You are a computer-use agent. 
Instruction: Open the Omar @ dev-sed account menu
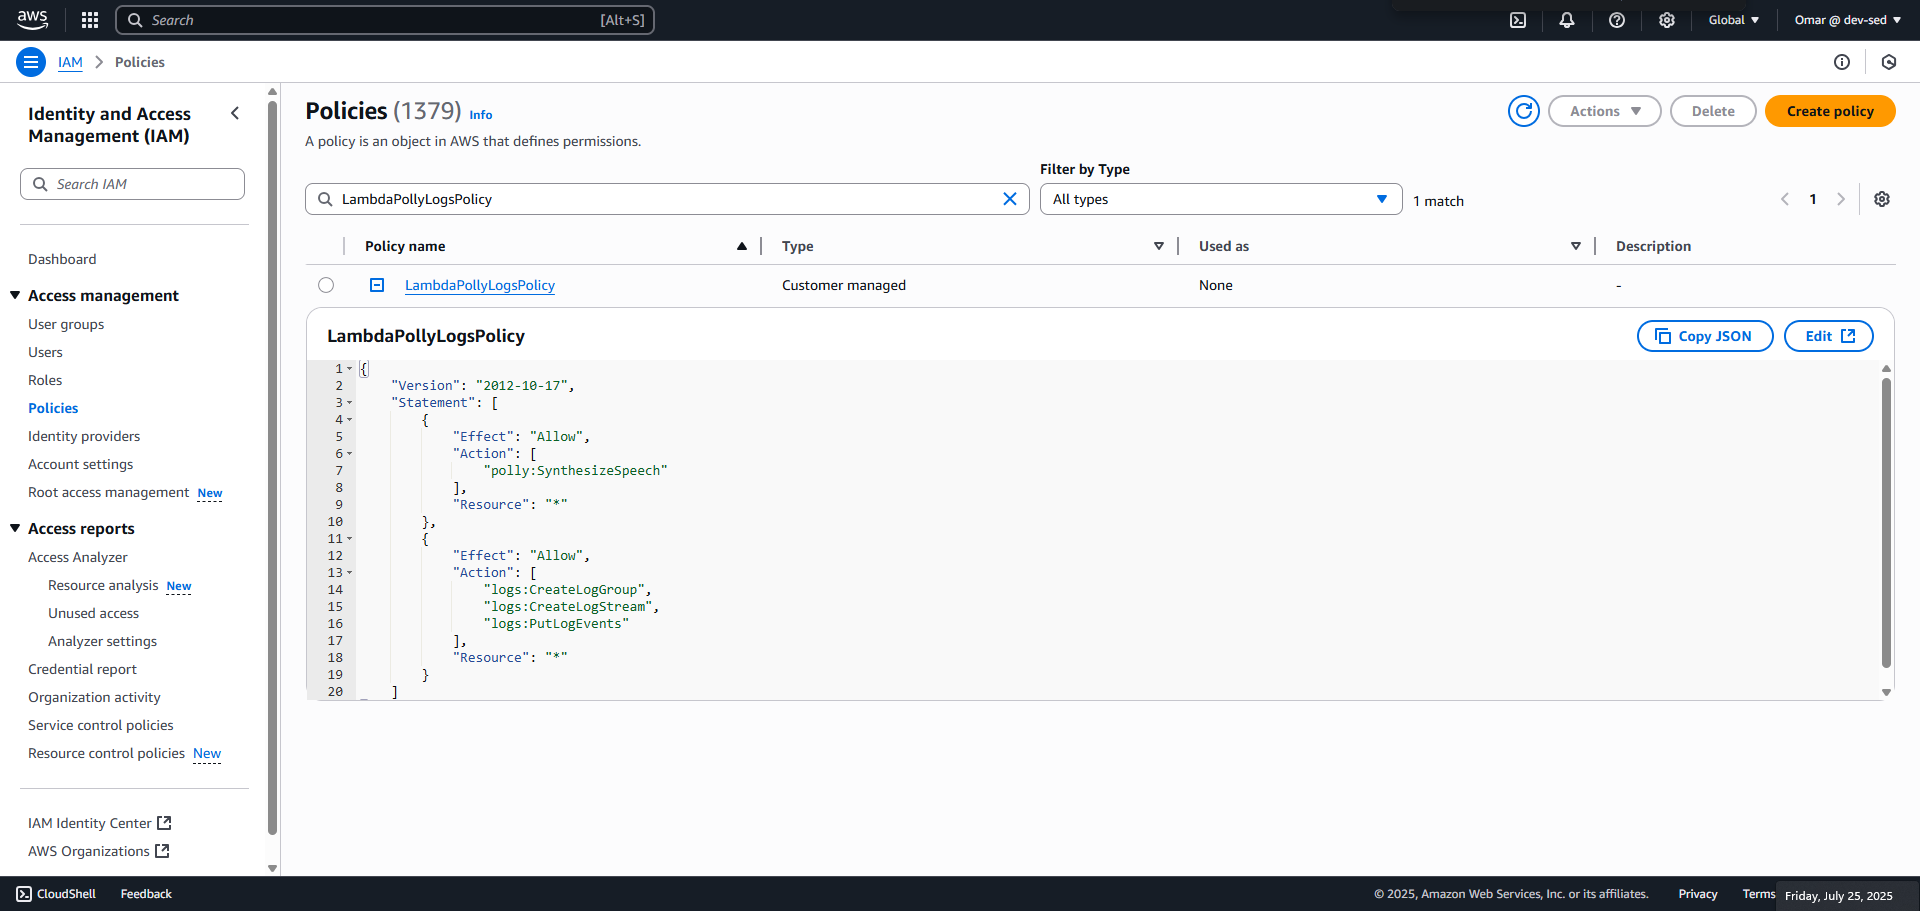tap(1848, 20)
